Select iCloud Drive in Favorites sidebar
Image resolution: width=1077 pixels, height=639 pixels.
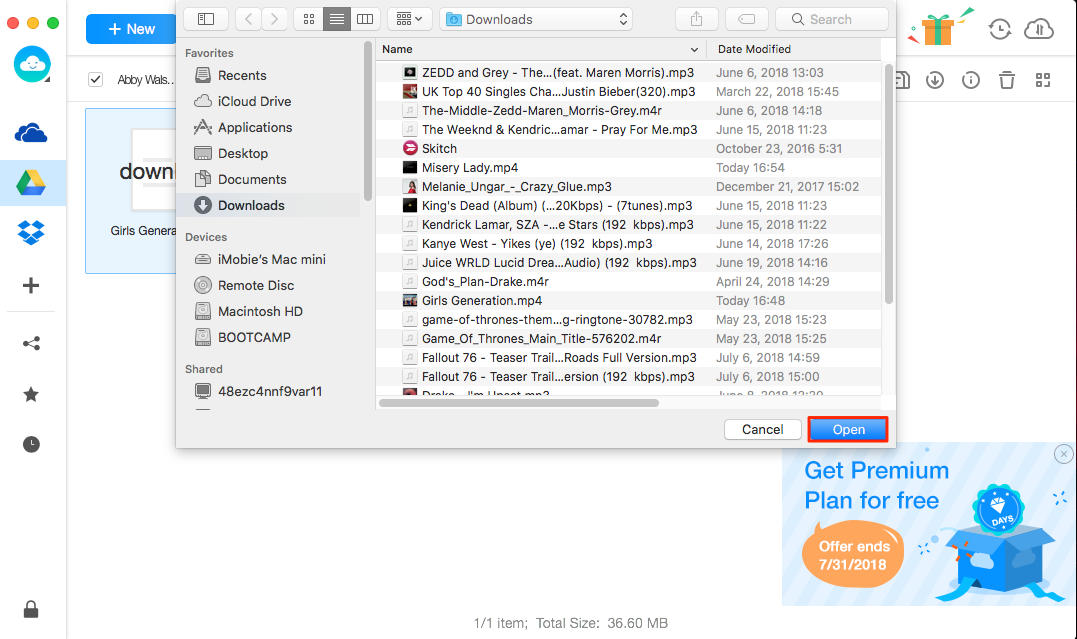pos(254,101)
